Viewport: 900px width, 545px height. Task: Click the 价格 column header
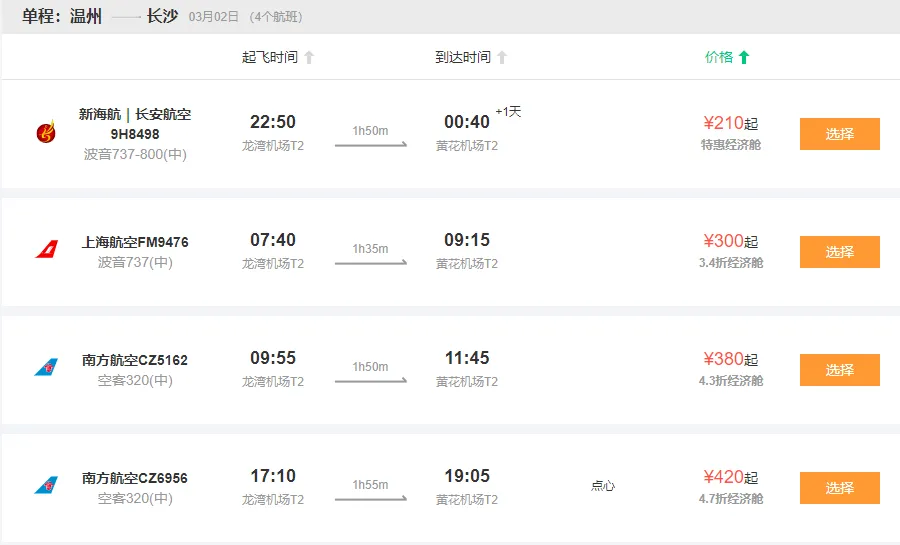click(719, 57)
